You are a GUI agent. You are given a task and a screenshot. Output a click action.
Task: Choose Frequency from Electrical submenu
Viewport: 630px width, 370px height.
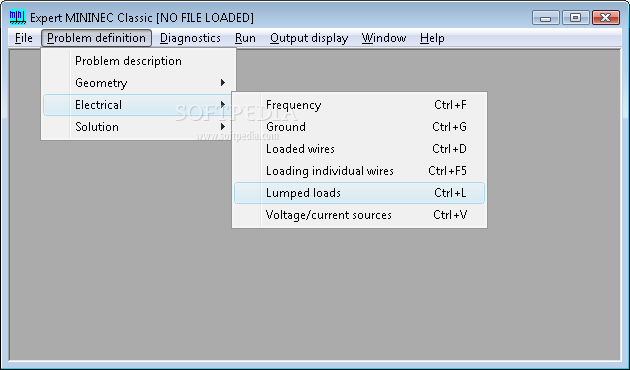[359, 105]
